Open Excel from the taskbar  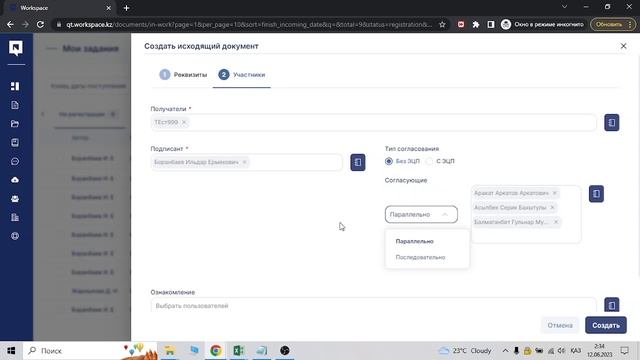[238, 350]
